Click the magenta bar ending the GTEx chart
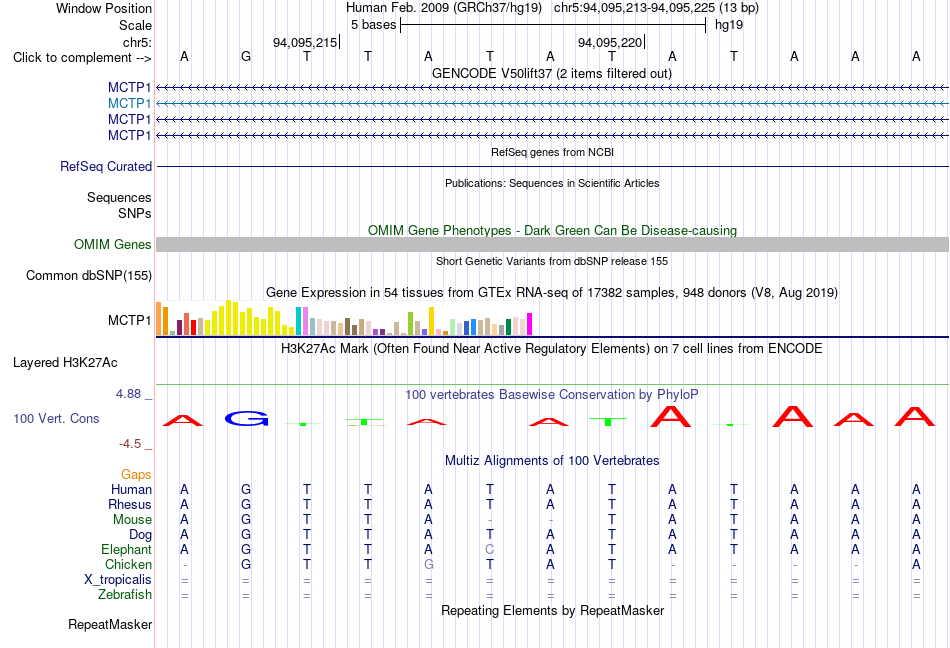Screen dimensions: 950x648 point(530,324)
